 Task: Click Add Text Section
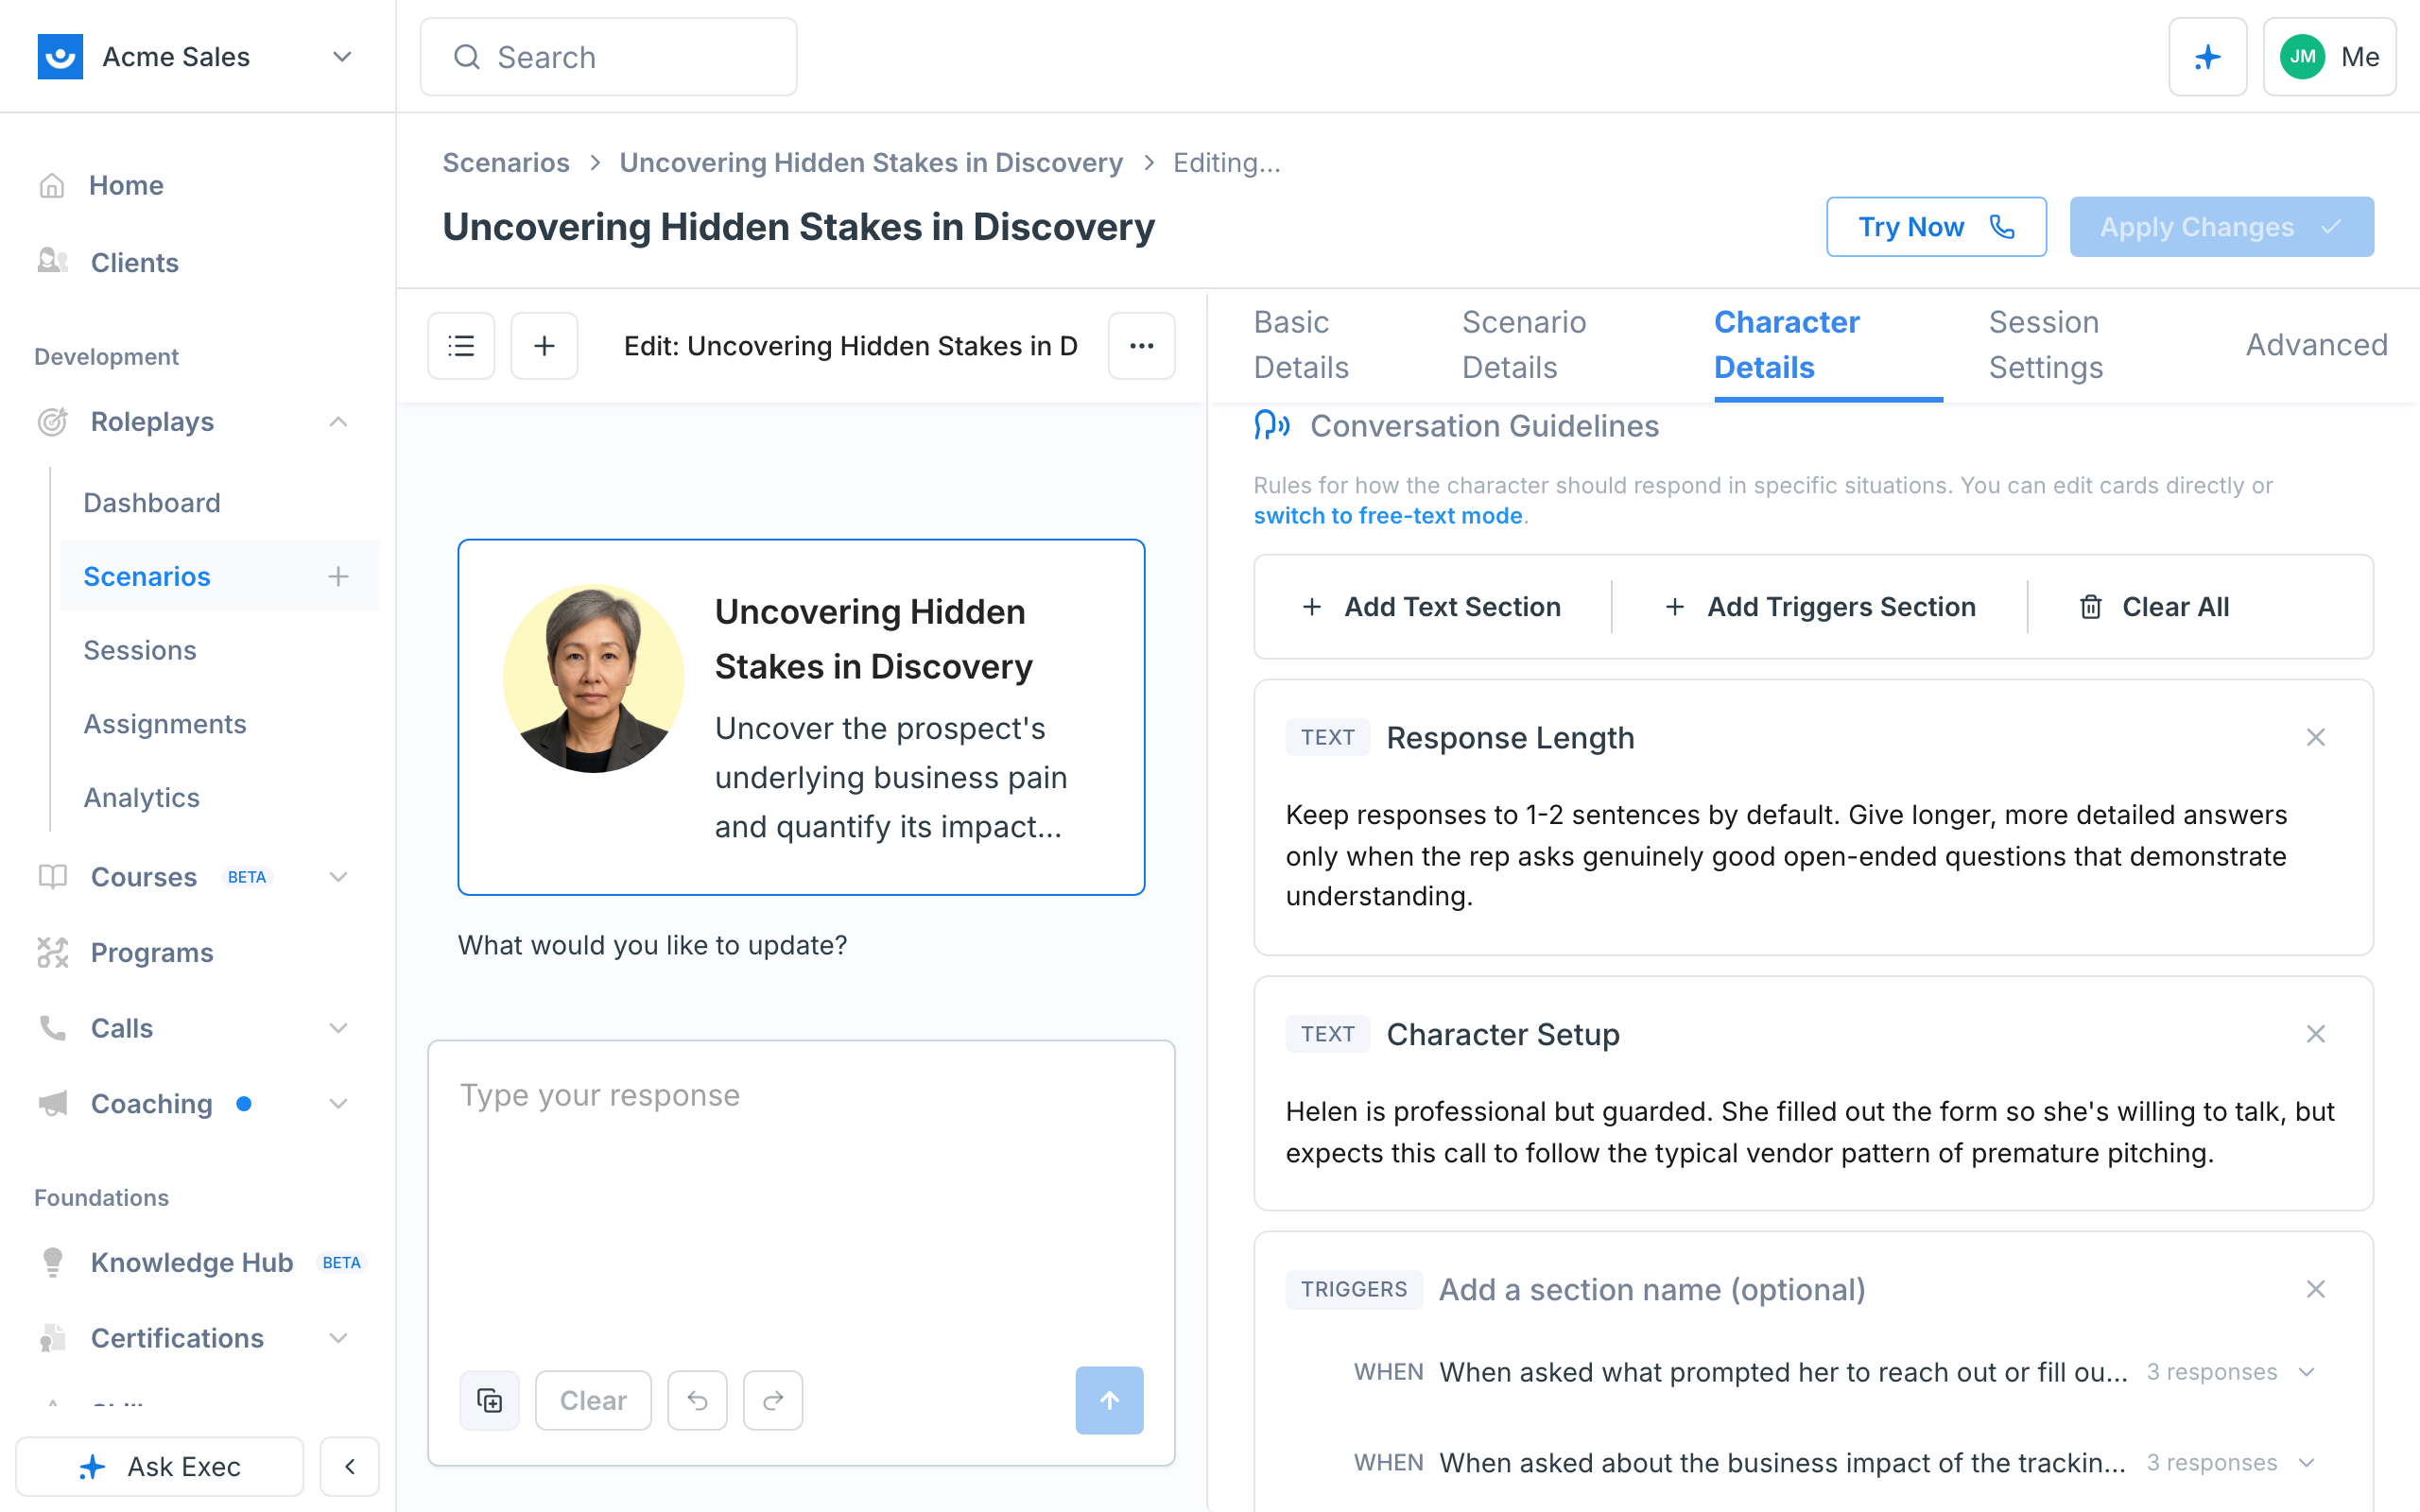point(1431,607)
